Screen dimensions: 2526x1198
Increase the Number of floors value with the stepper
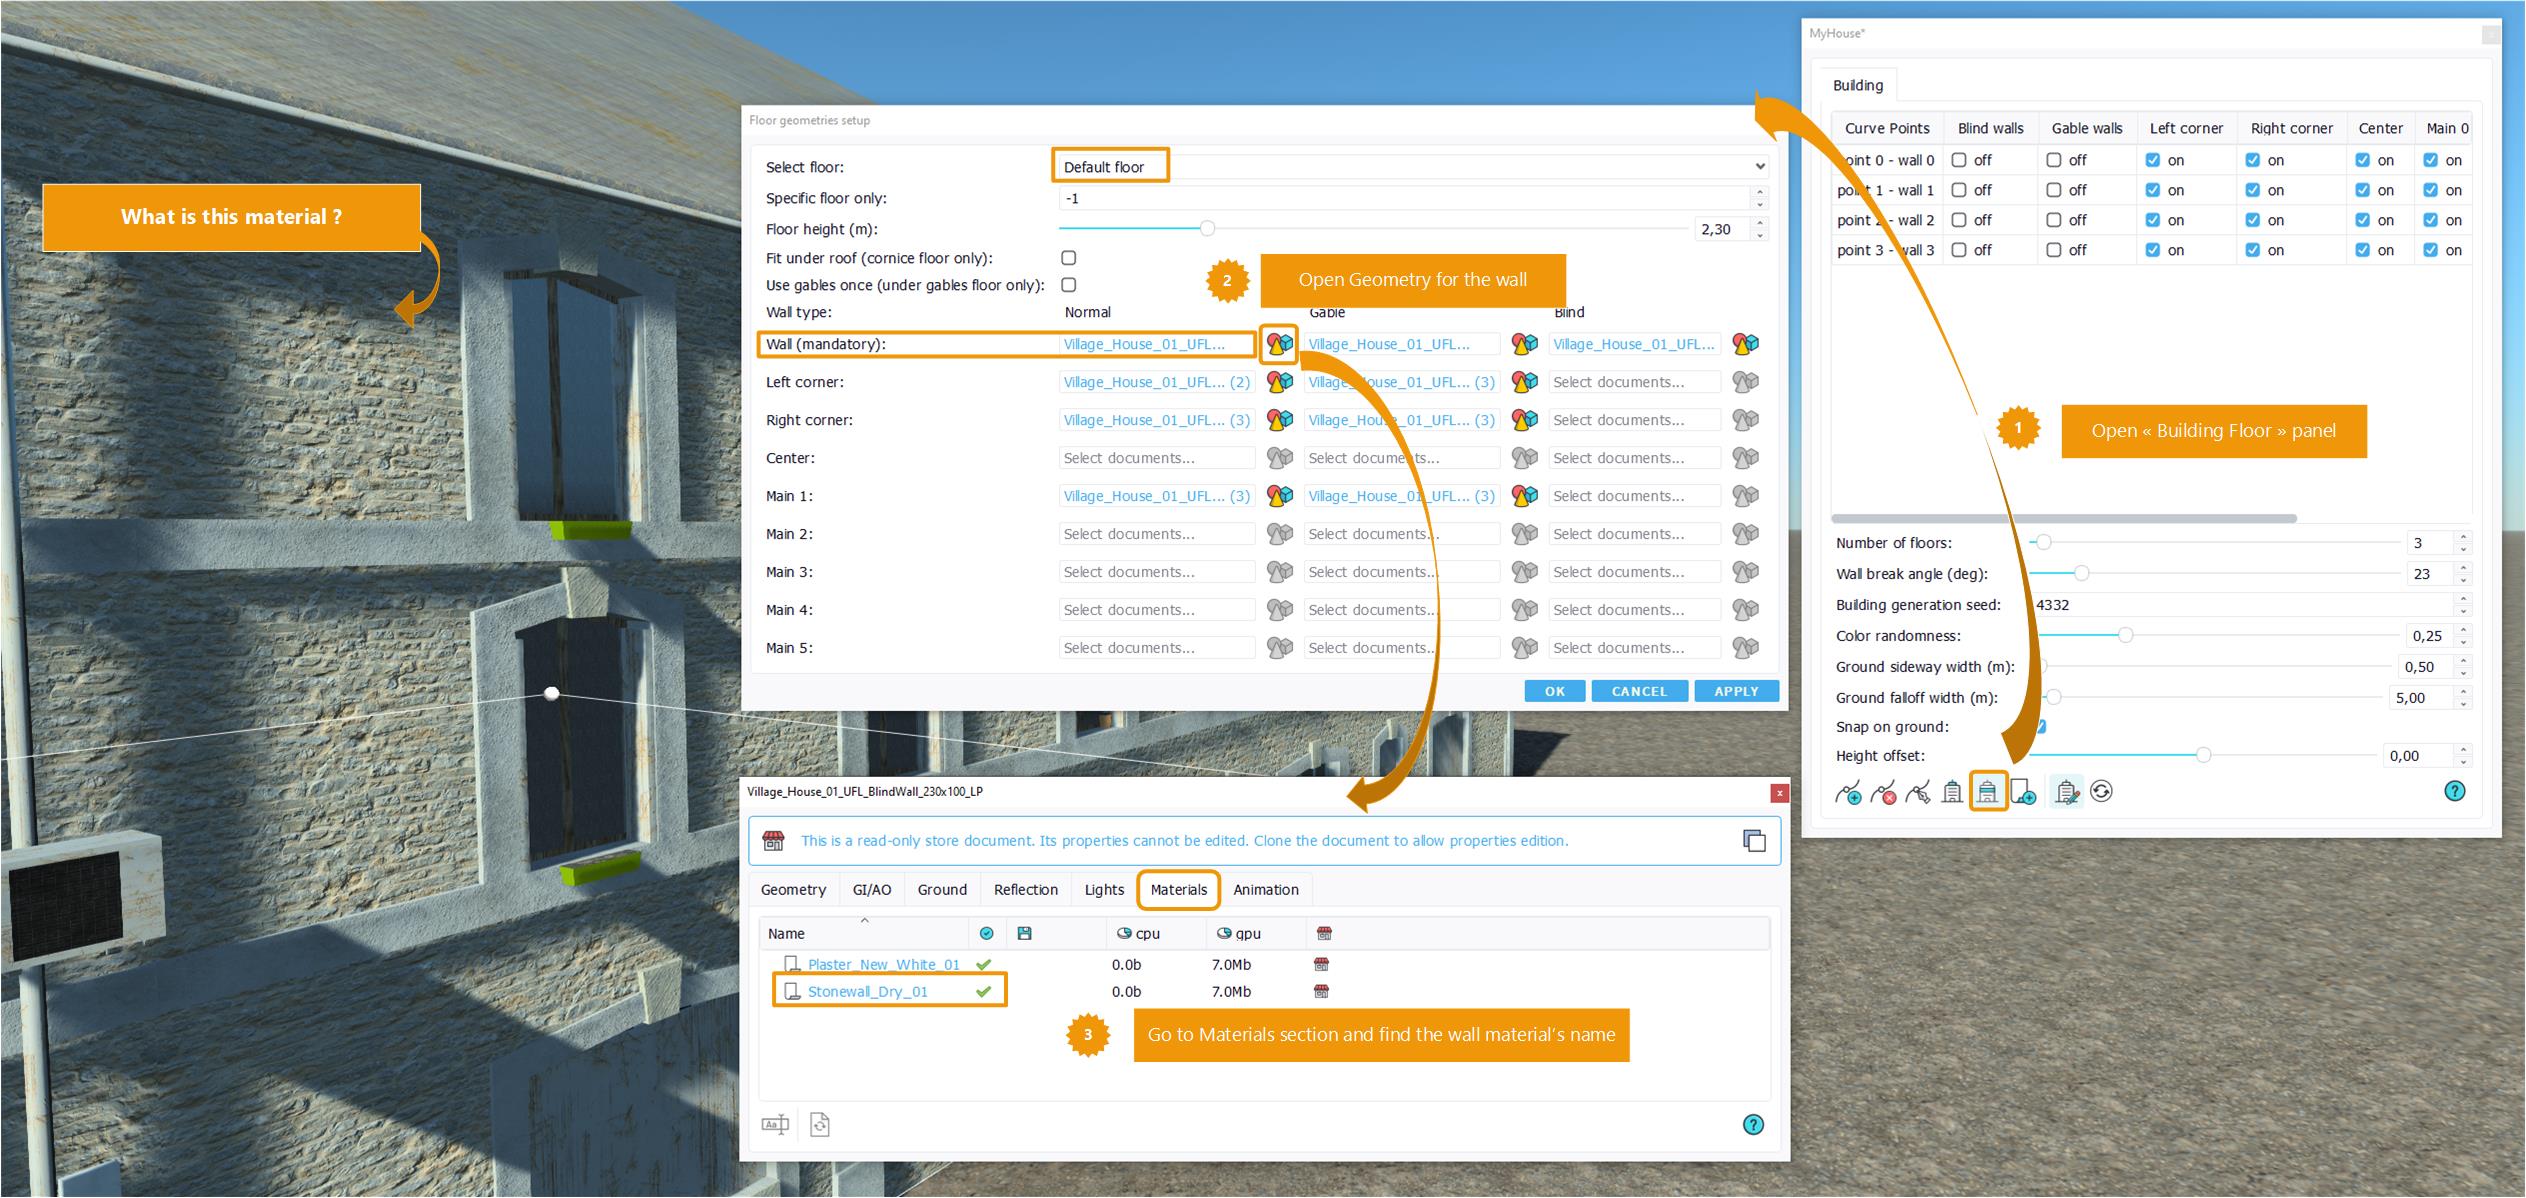tap(2463, 537)
